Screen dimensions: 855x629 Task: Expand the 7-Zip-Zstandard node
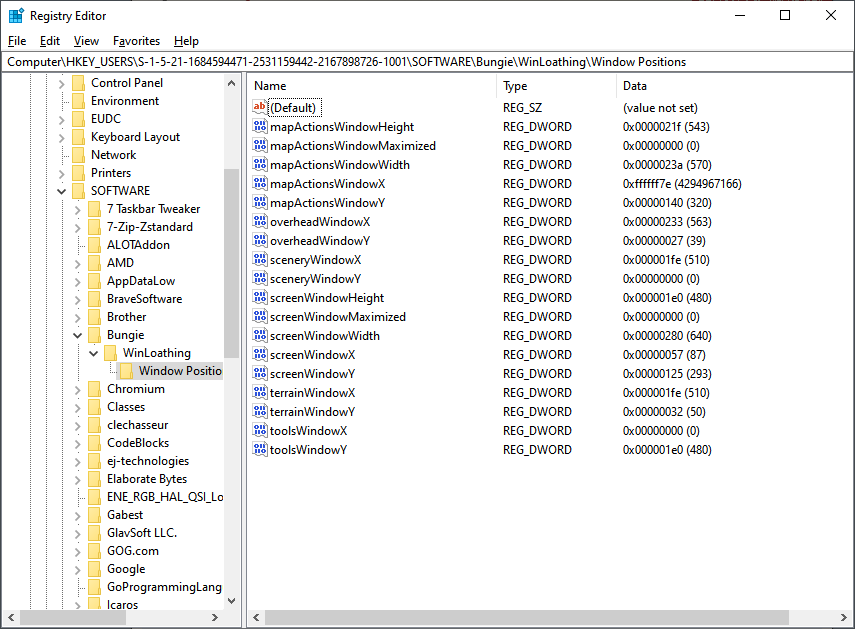(77, 227)
